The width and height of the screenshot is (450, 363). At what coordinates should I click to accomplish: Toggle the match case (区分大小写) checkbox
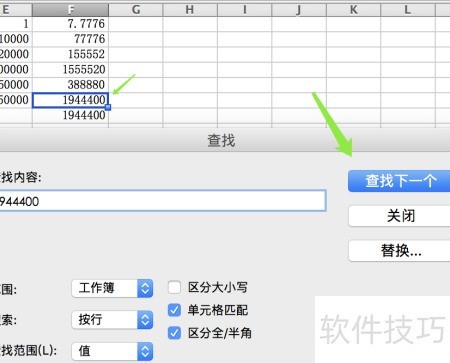pos(174,287)
